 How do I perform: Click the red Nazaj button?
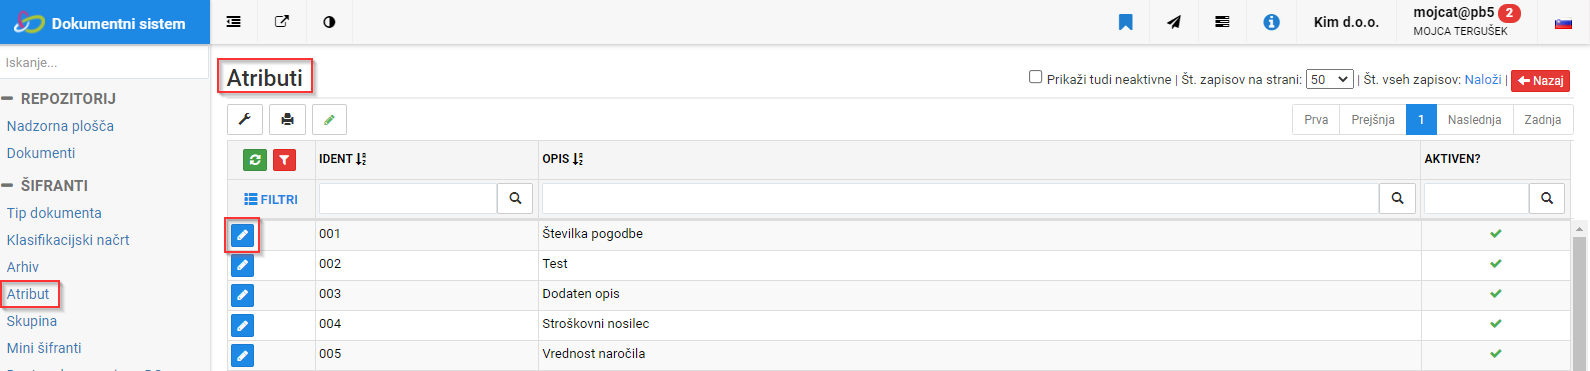(1540, 80)
